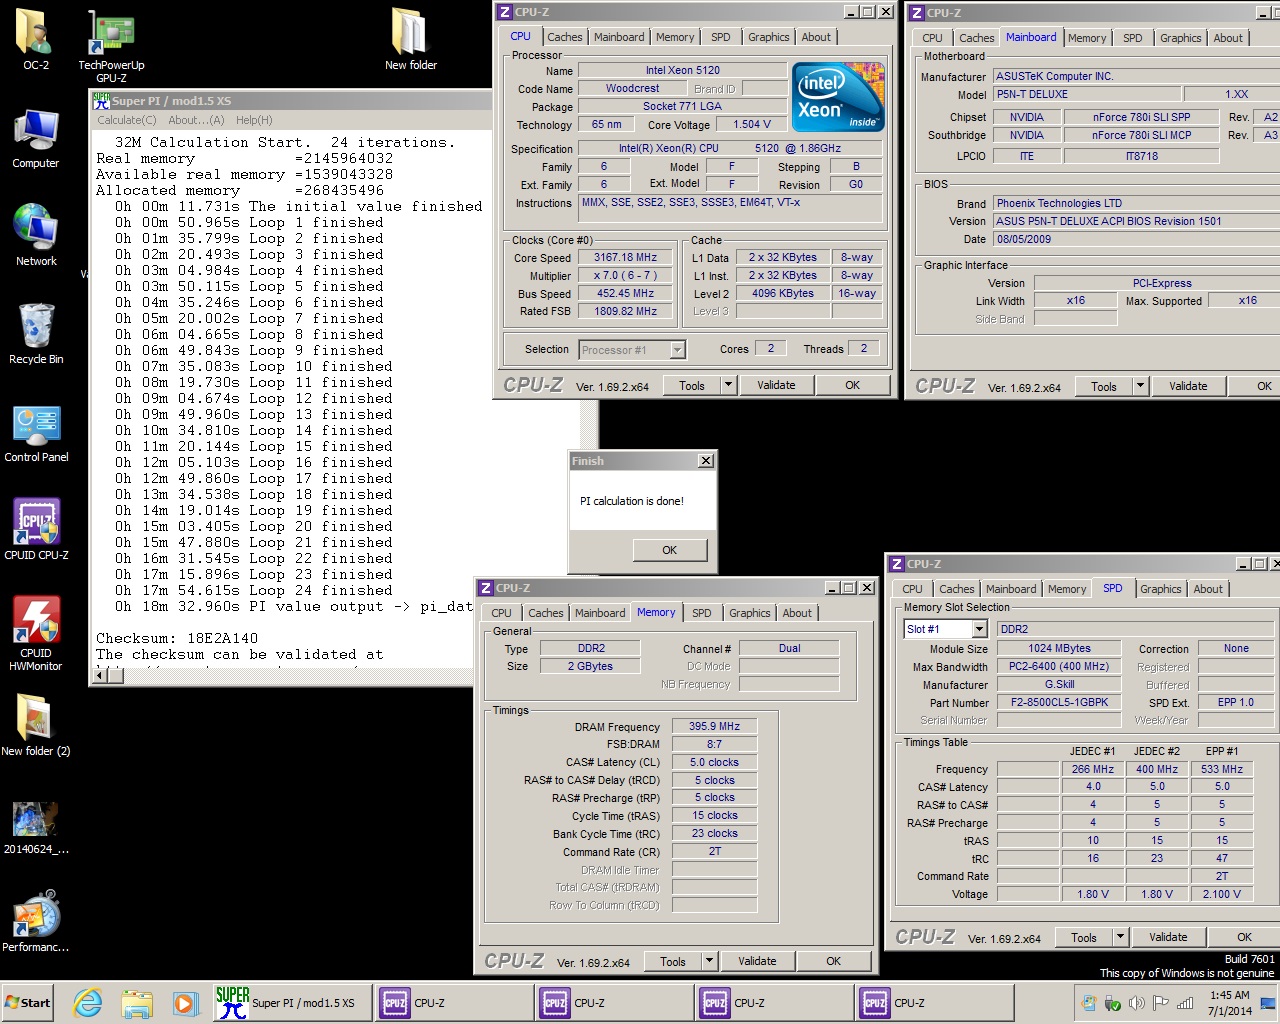Click the G.Skill manufacturer field

(1059, 684)
